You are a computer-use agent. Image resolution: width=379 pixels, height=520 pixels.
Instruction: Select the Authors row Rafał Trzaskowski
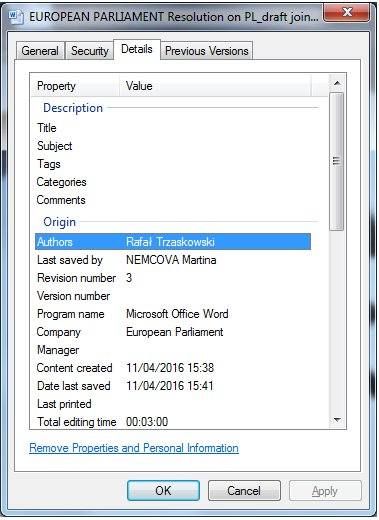click(x=173, y=242)
